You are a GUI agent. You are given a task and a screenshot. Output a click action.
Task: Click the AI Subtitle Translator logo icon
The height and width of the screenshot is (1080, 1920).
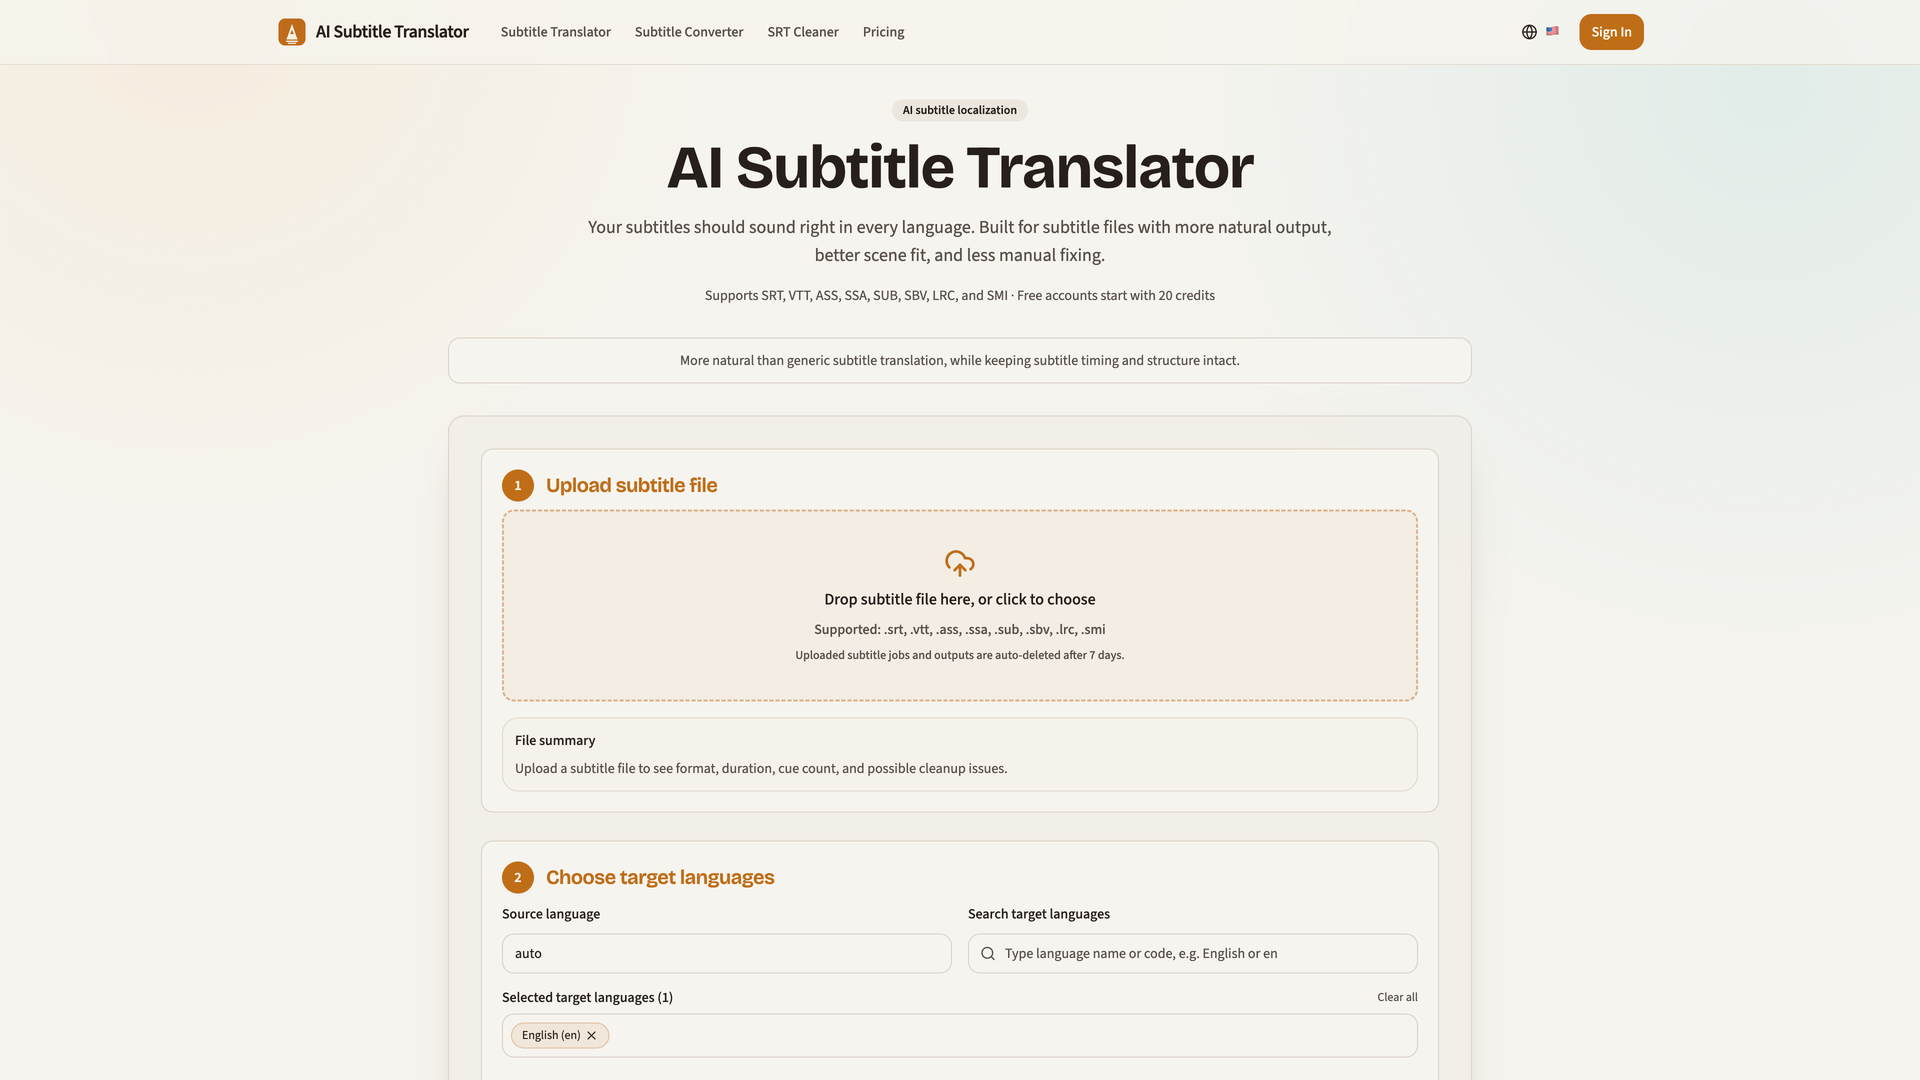tap(291, 32)
